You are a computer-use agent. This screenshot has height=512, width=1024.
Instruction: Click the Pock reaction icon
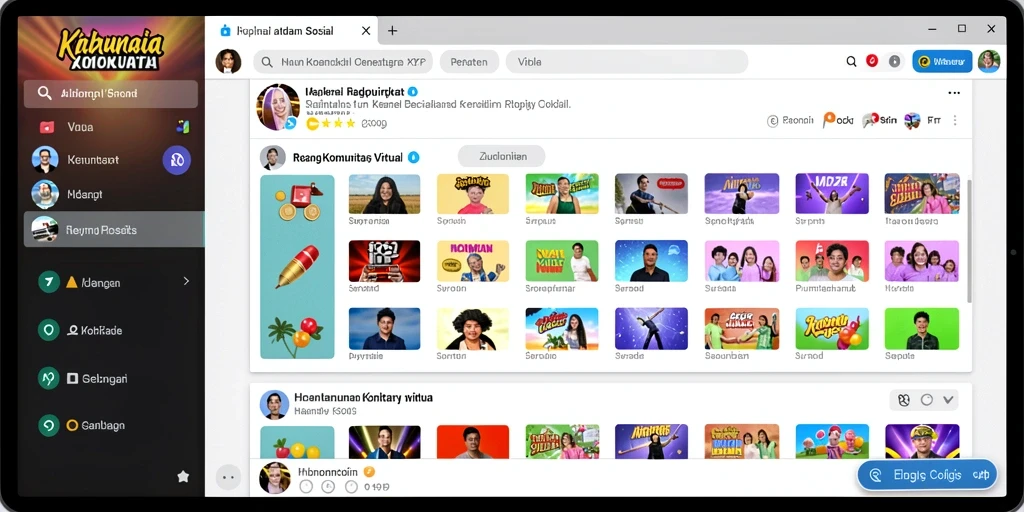click(838, 120)
